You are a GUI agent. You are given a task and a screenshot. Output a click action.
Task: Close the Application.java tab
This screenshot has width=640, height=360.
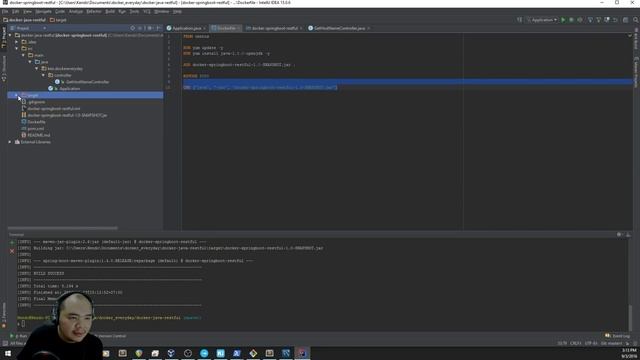click(204, 29)
